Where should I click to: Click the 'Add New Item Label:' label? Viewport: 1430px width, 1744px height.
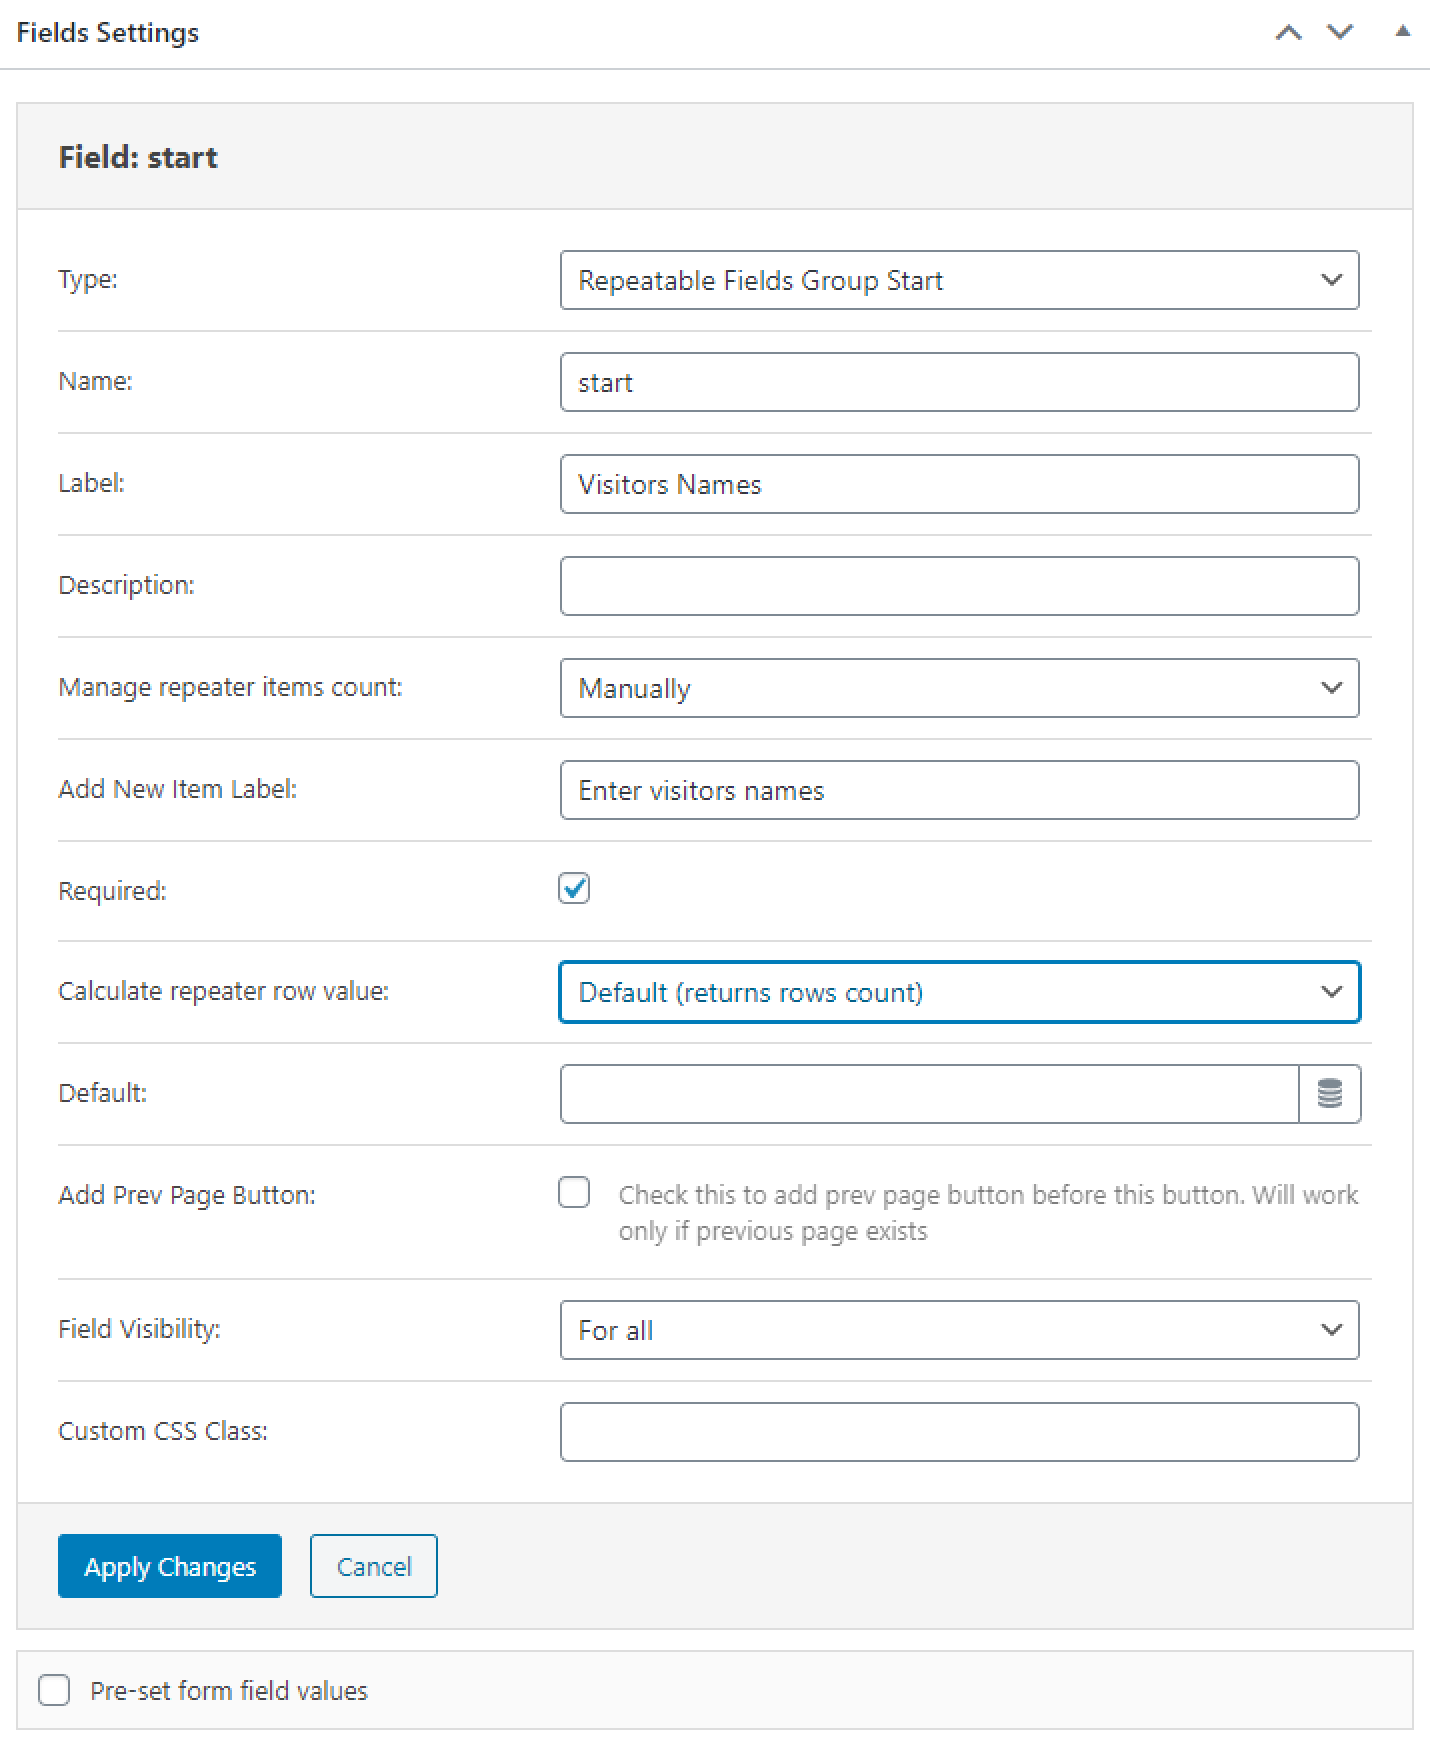[x=178, y=789]
